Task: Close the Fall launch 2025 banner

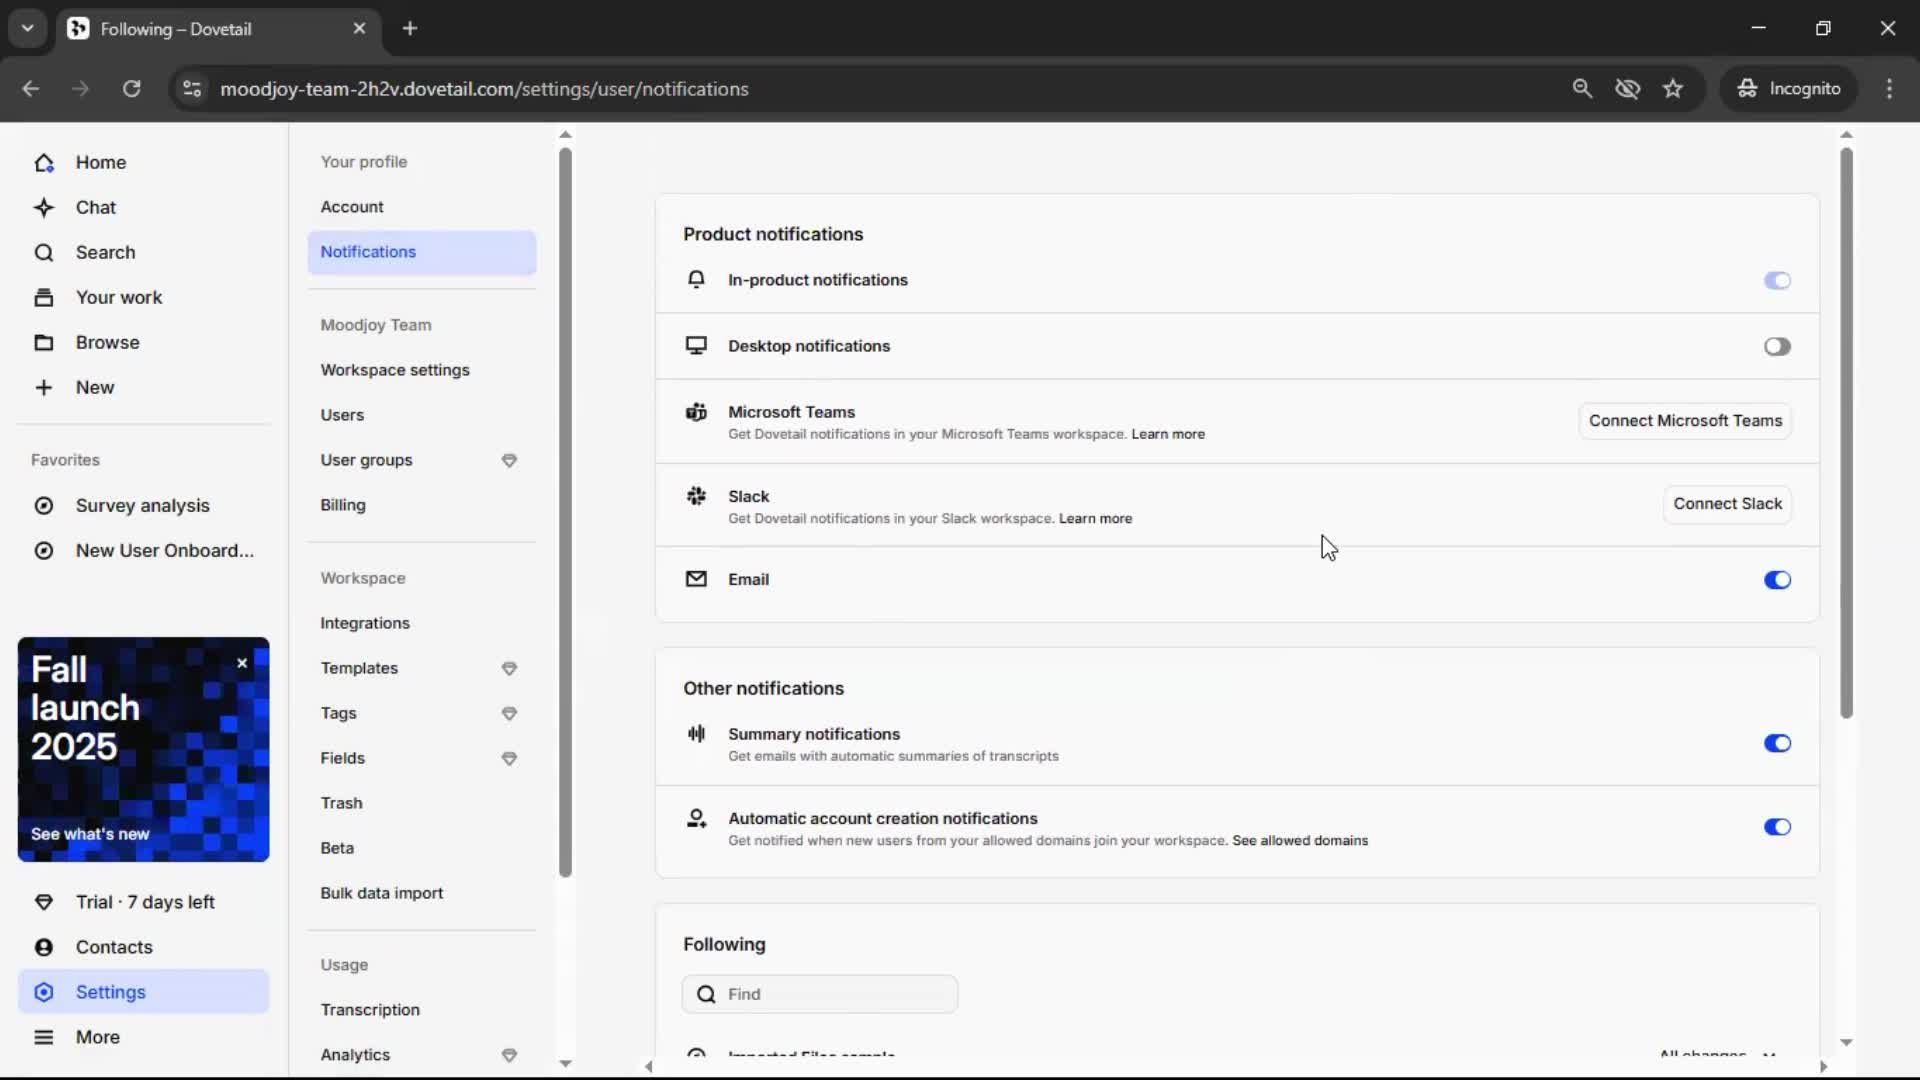Action: tap(242, 663)
